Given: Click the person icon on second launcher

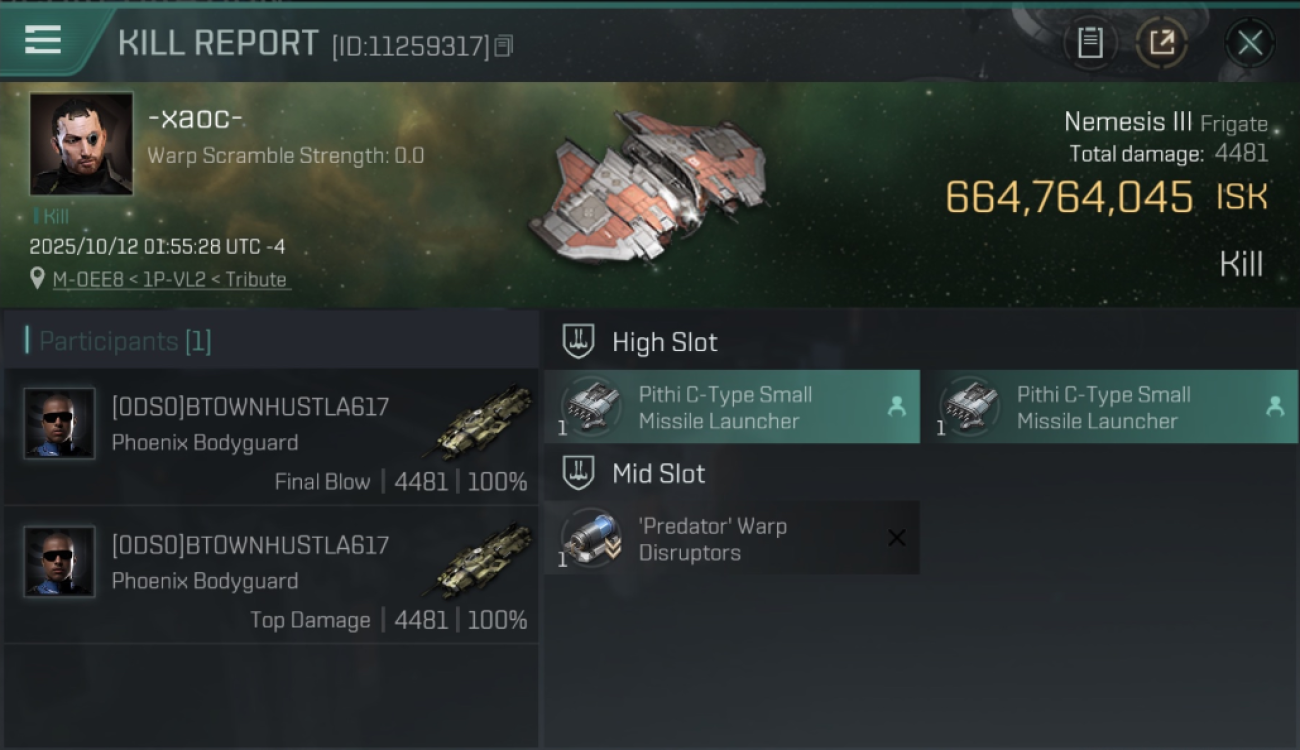Looking at the screenshot, I should point(1274,406).
